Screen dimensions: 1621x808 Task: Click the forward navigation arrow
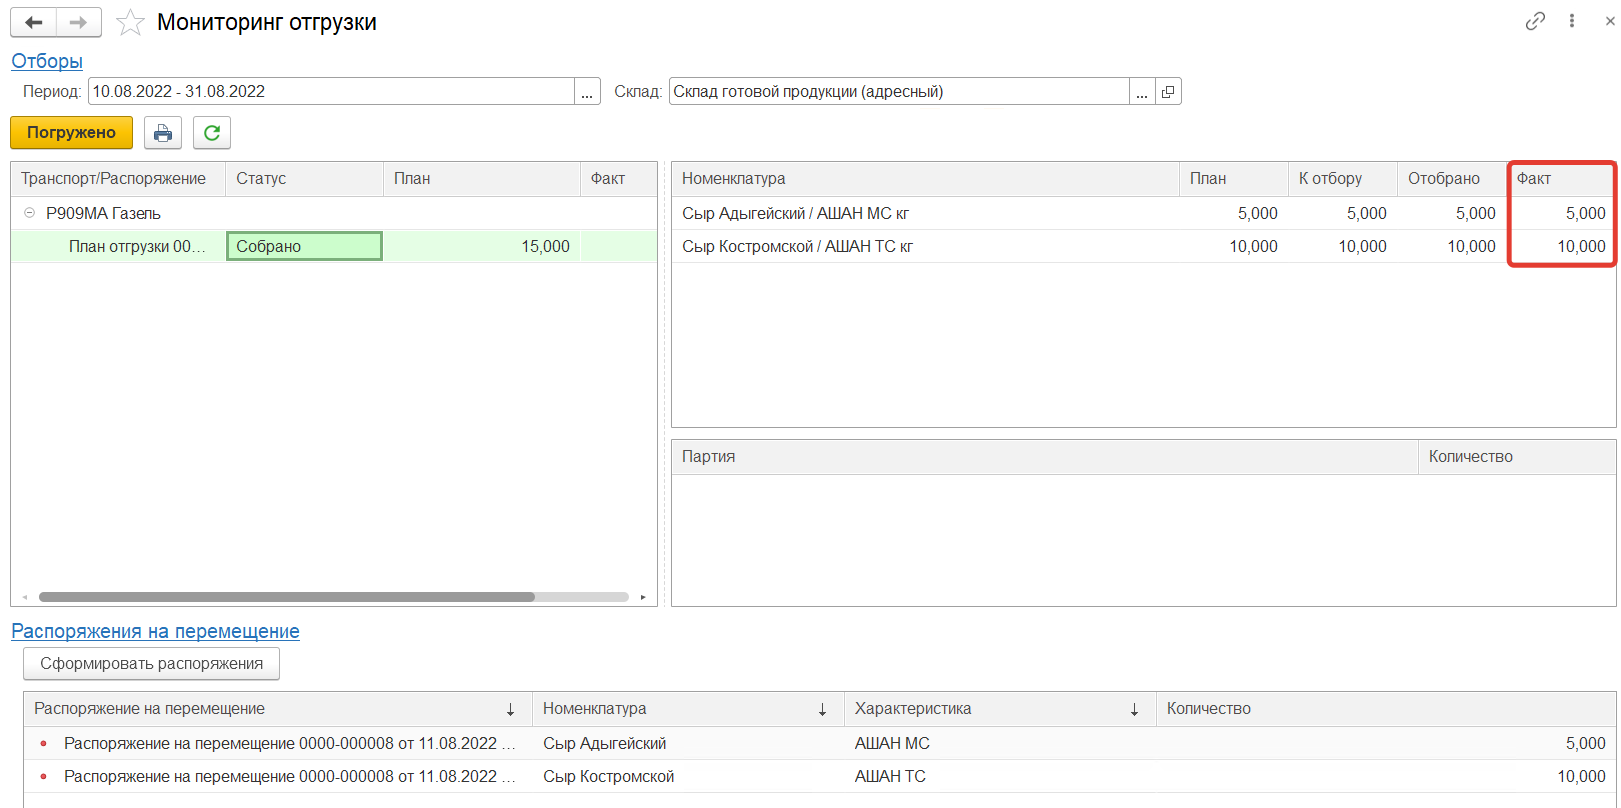[78, 22]
